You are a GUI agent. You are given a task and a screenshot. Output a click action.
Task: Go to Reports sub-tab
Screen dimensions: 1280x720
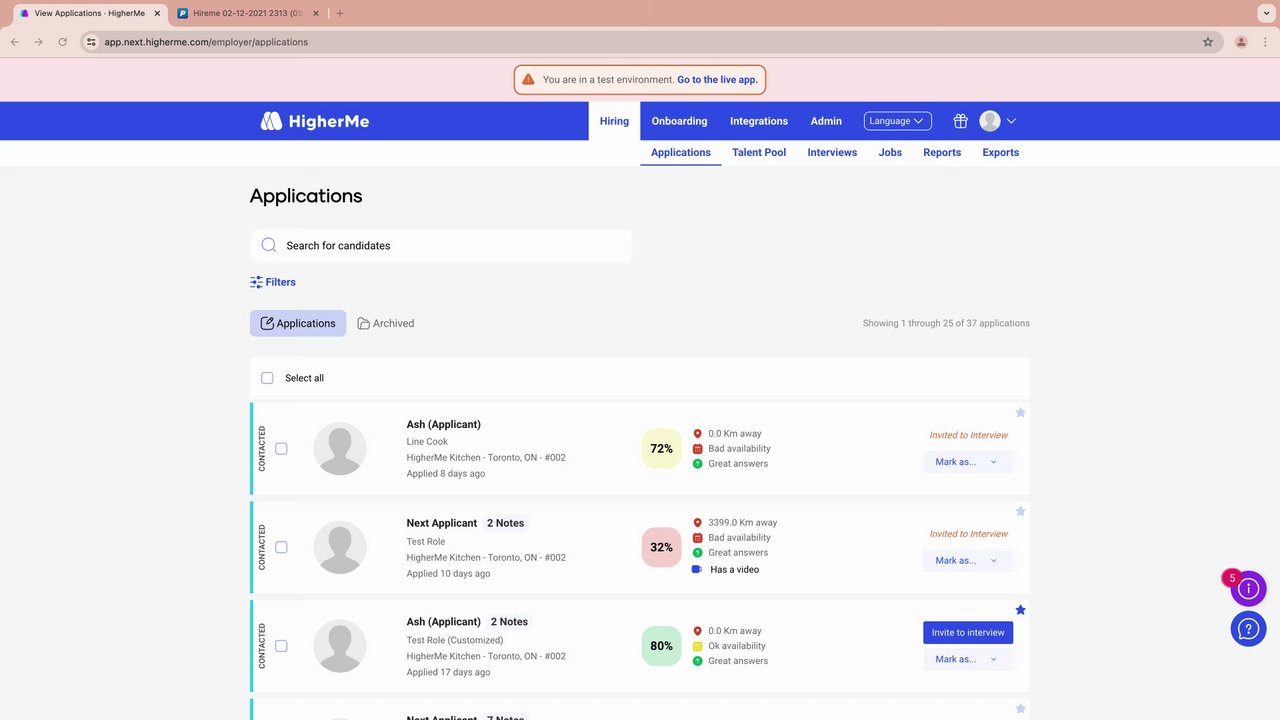[942, 152]
